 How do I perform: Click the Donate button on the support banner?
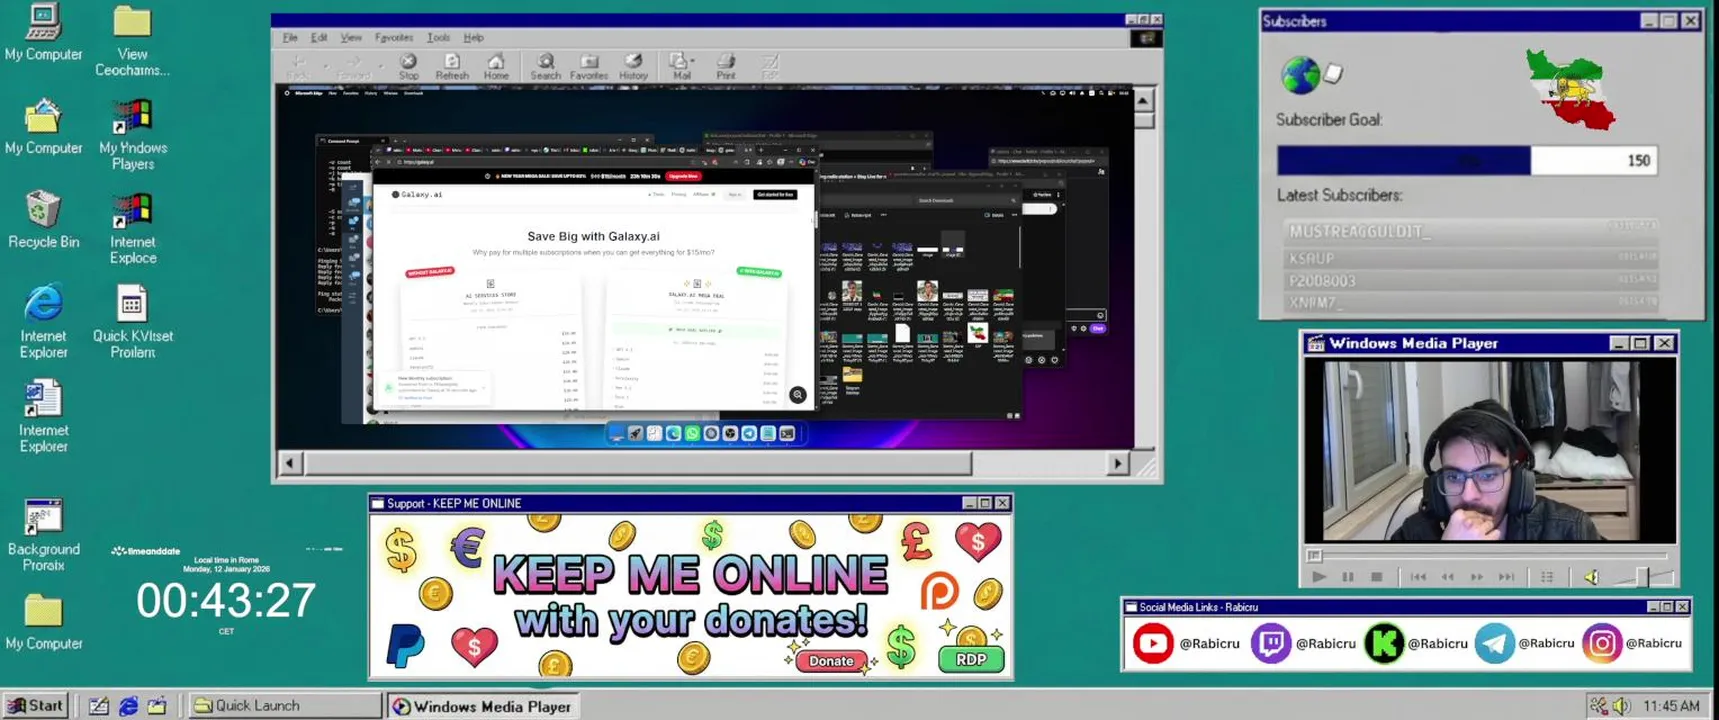pyautogui.click(x=831, y=661)
